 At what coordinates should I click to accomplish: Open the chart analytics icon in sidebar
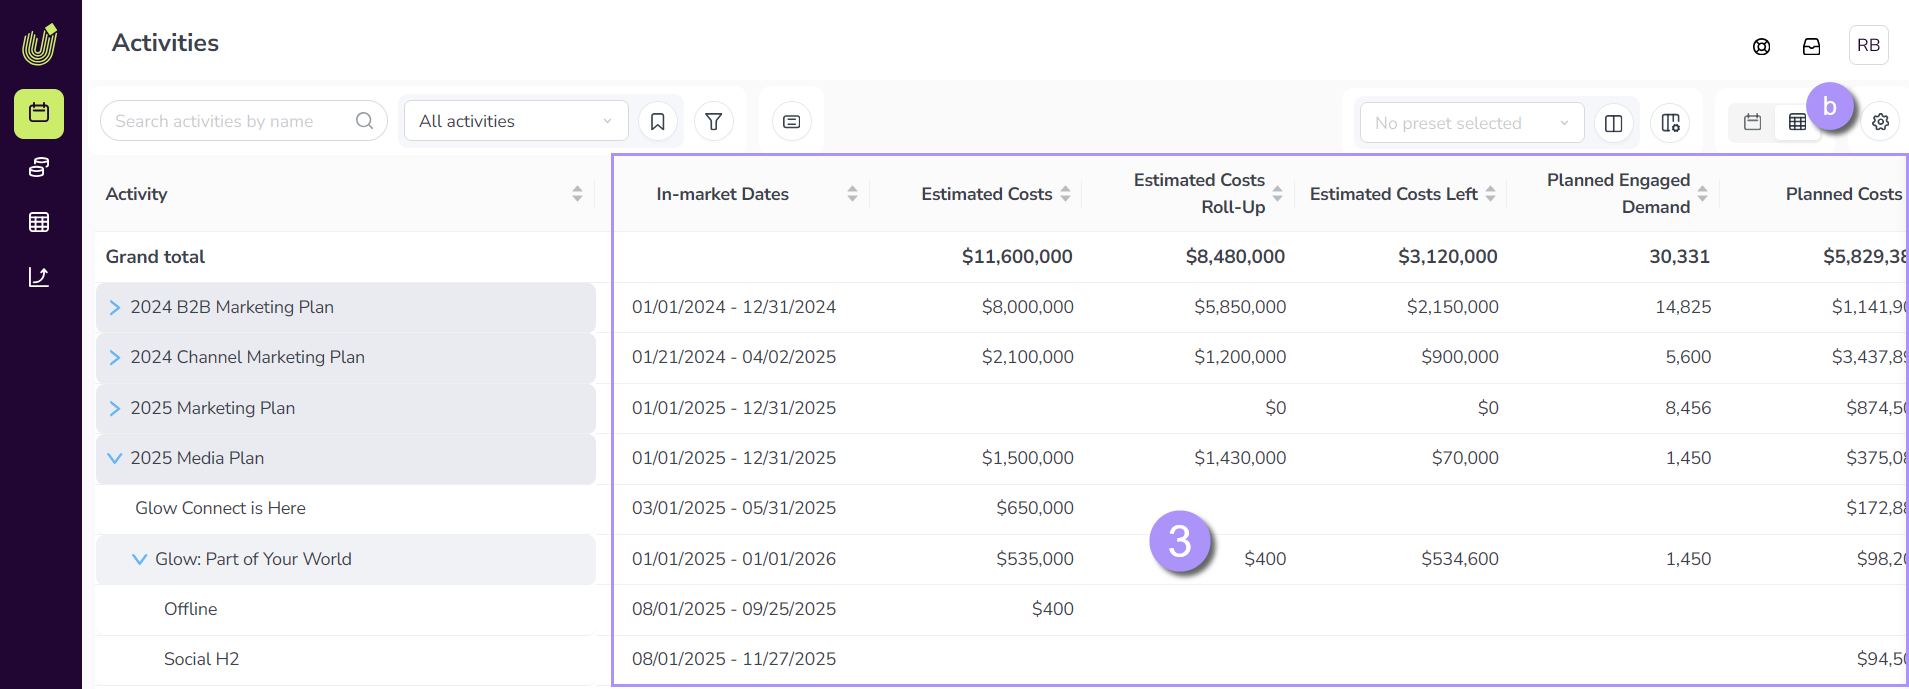(x=39, y=277)
